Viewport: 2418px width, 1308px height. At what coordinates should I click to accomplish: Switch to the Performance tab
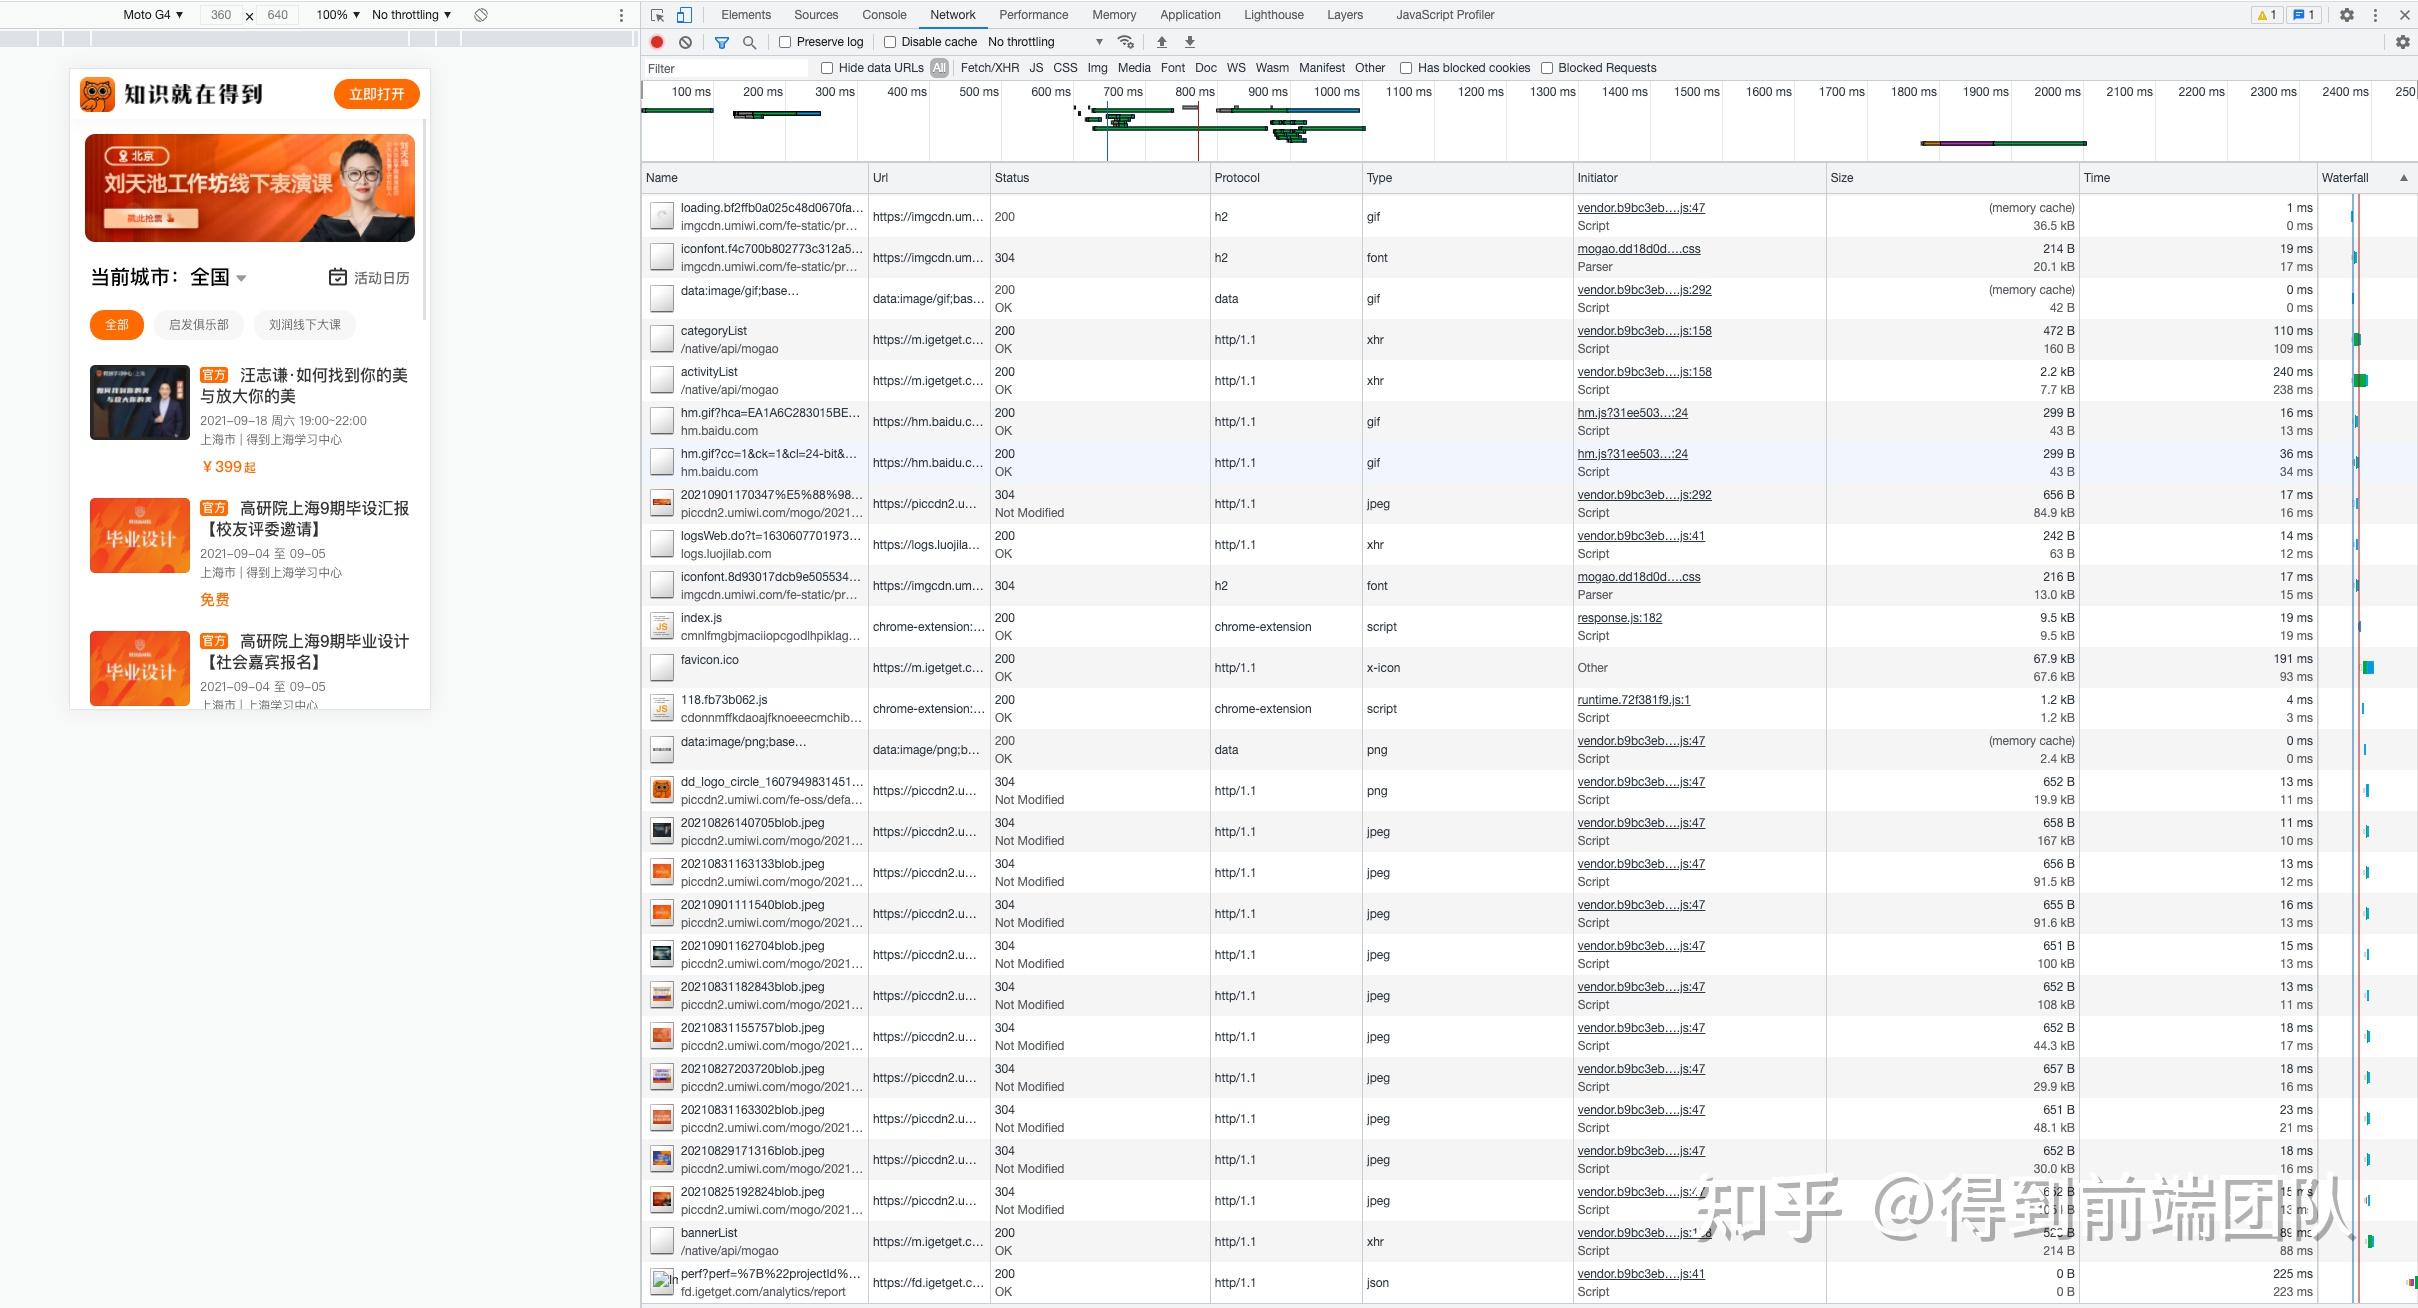pyautogui.click(x=1032, y=15)
